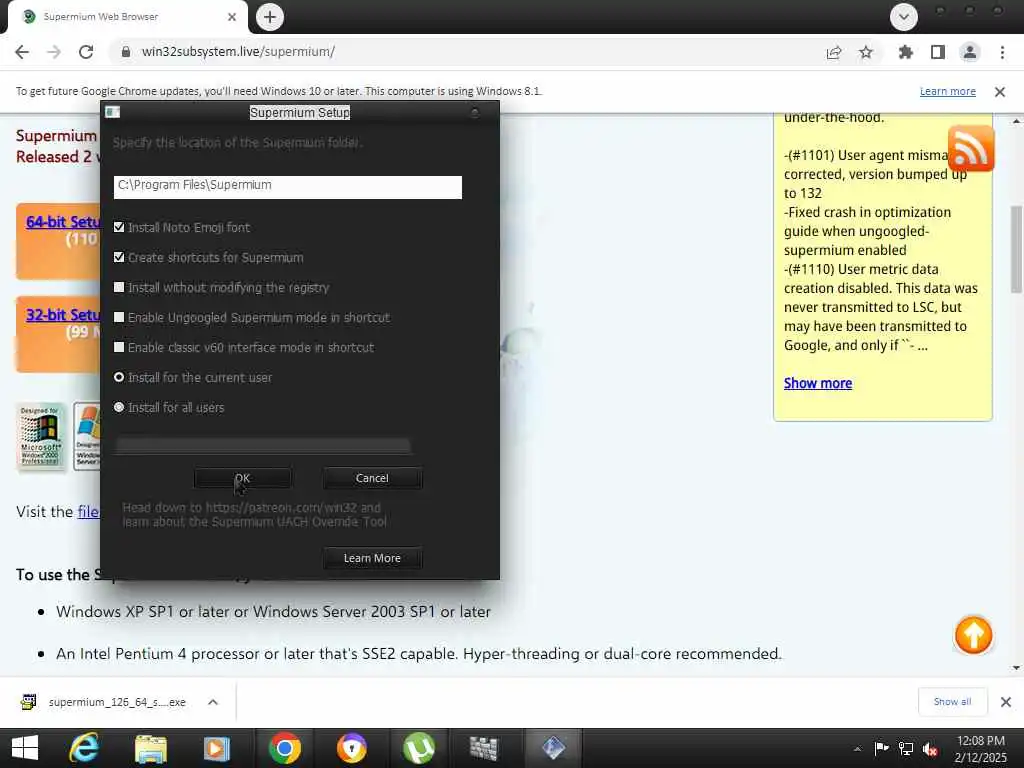Click Show all downloads

pos(952,702)
